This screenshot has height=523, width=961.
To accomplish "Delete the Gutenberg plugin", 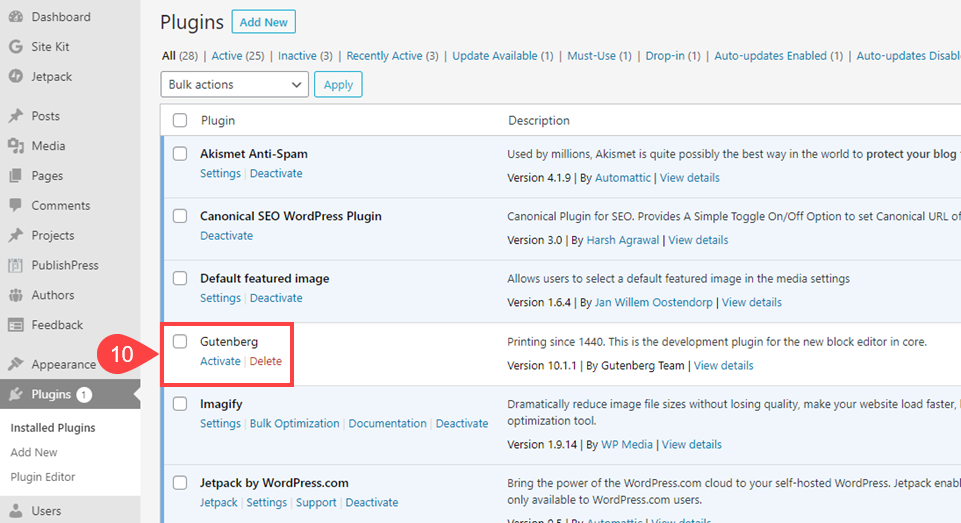I will (266, 361).
